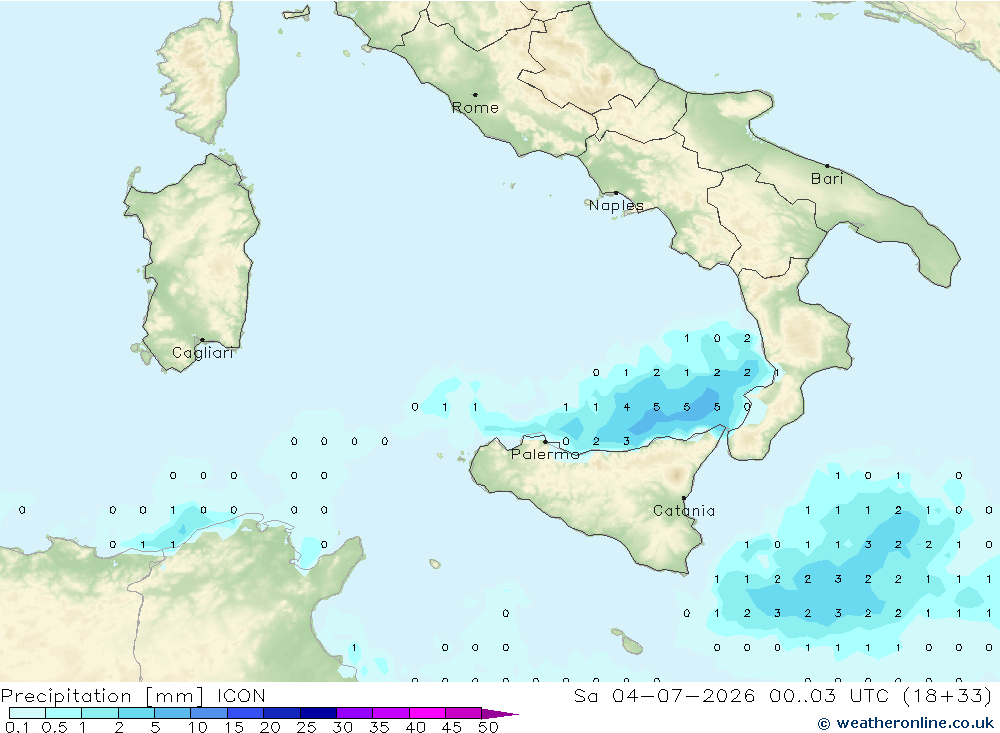1000x733 pixels.
Task: Select legend swatch between 25 and 30
Action: point(318,713)
